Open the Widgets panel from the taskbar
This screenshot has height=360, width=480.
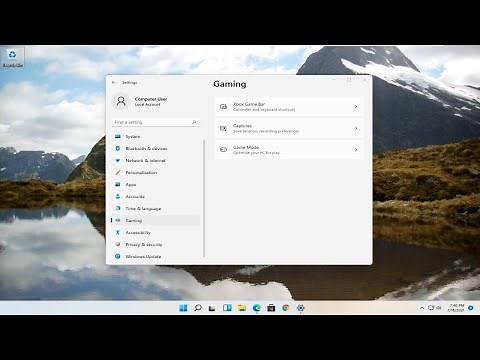[227, 308]
